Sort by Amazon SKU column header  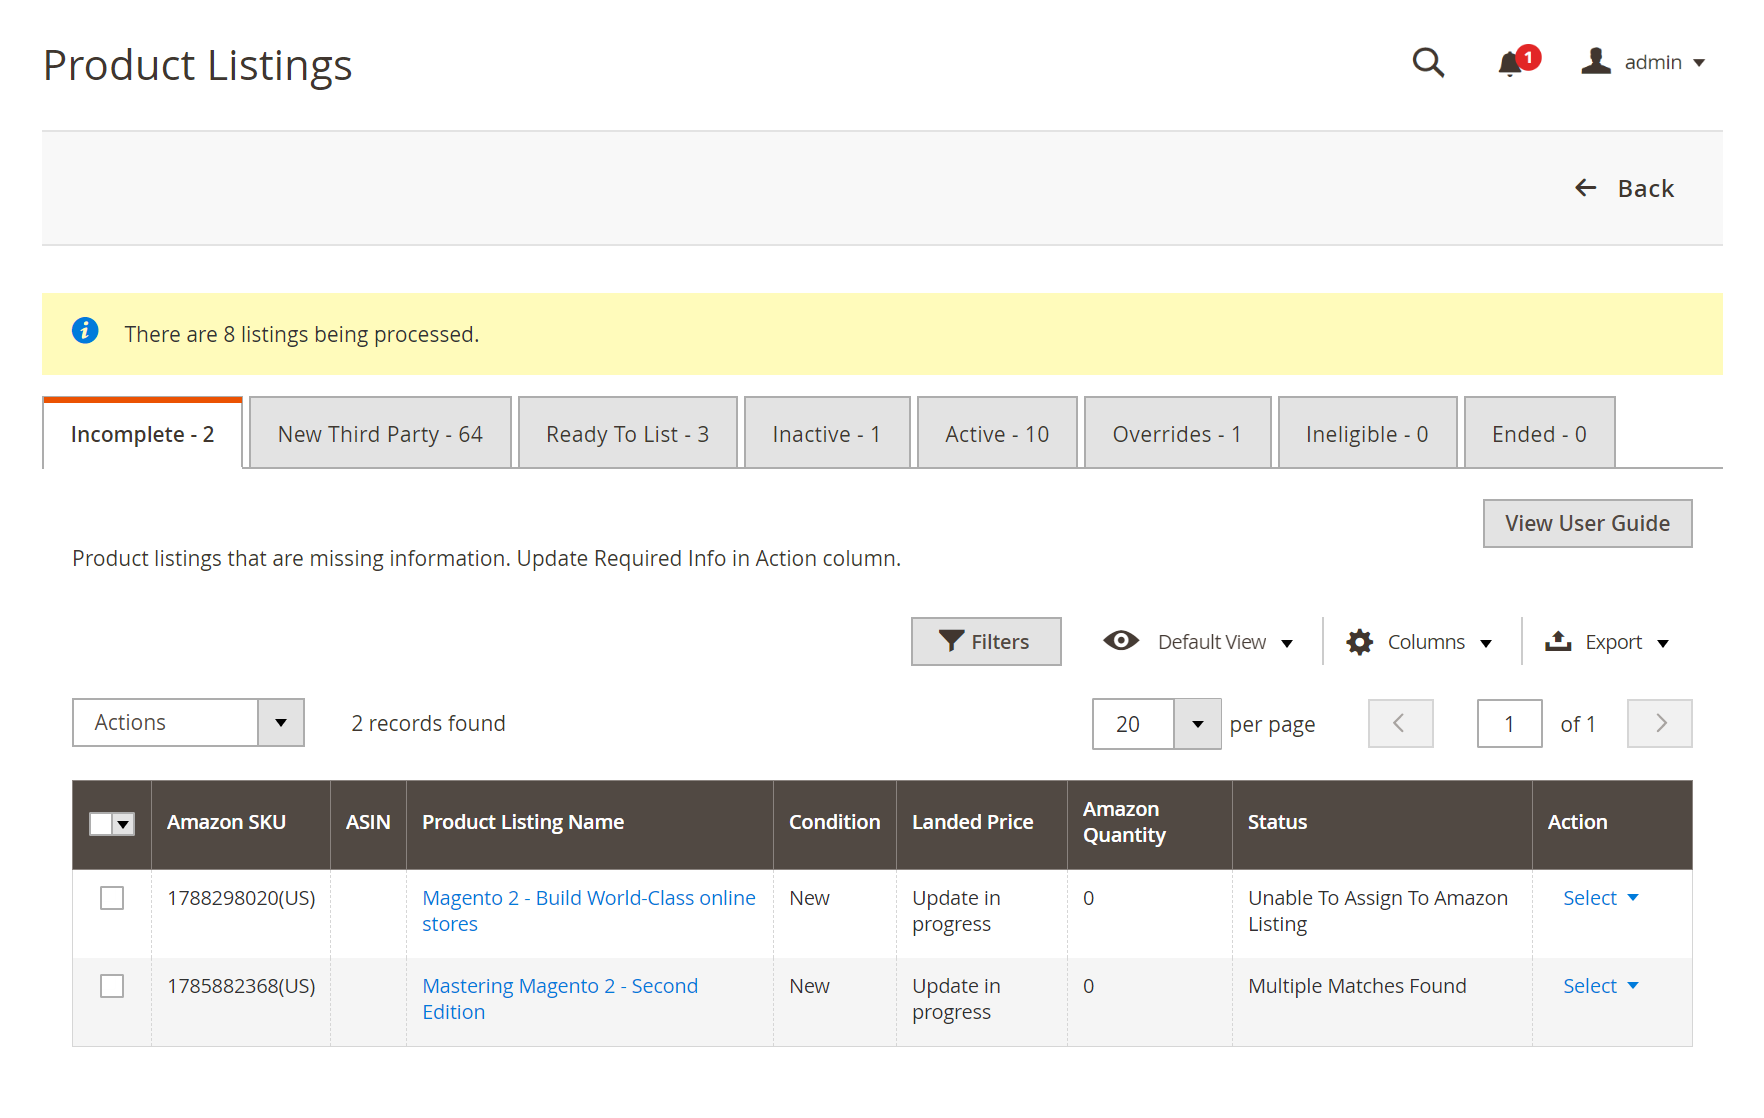pyautogui.click(x=240, y=824)
